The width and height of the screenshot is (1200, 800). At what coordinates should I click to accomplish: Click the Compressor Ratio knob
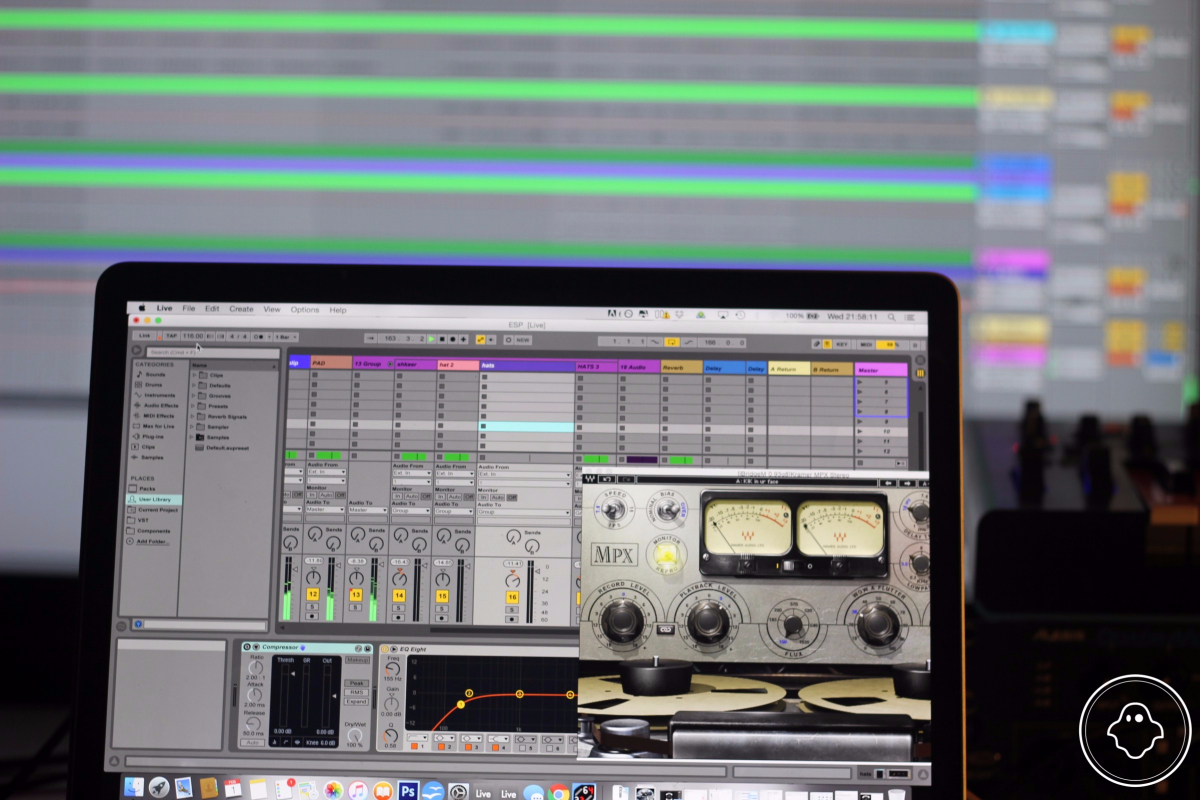(256, 667)
